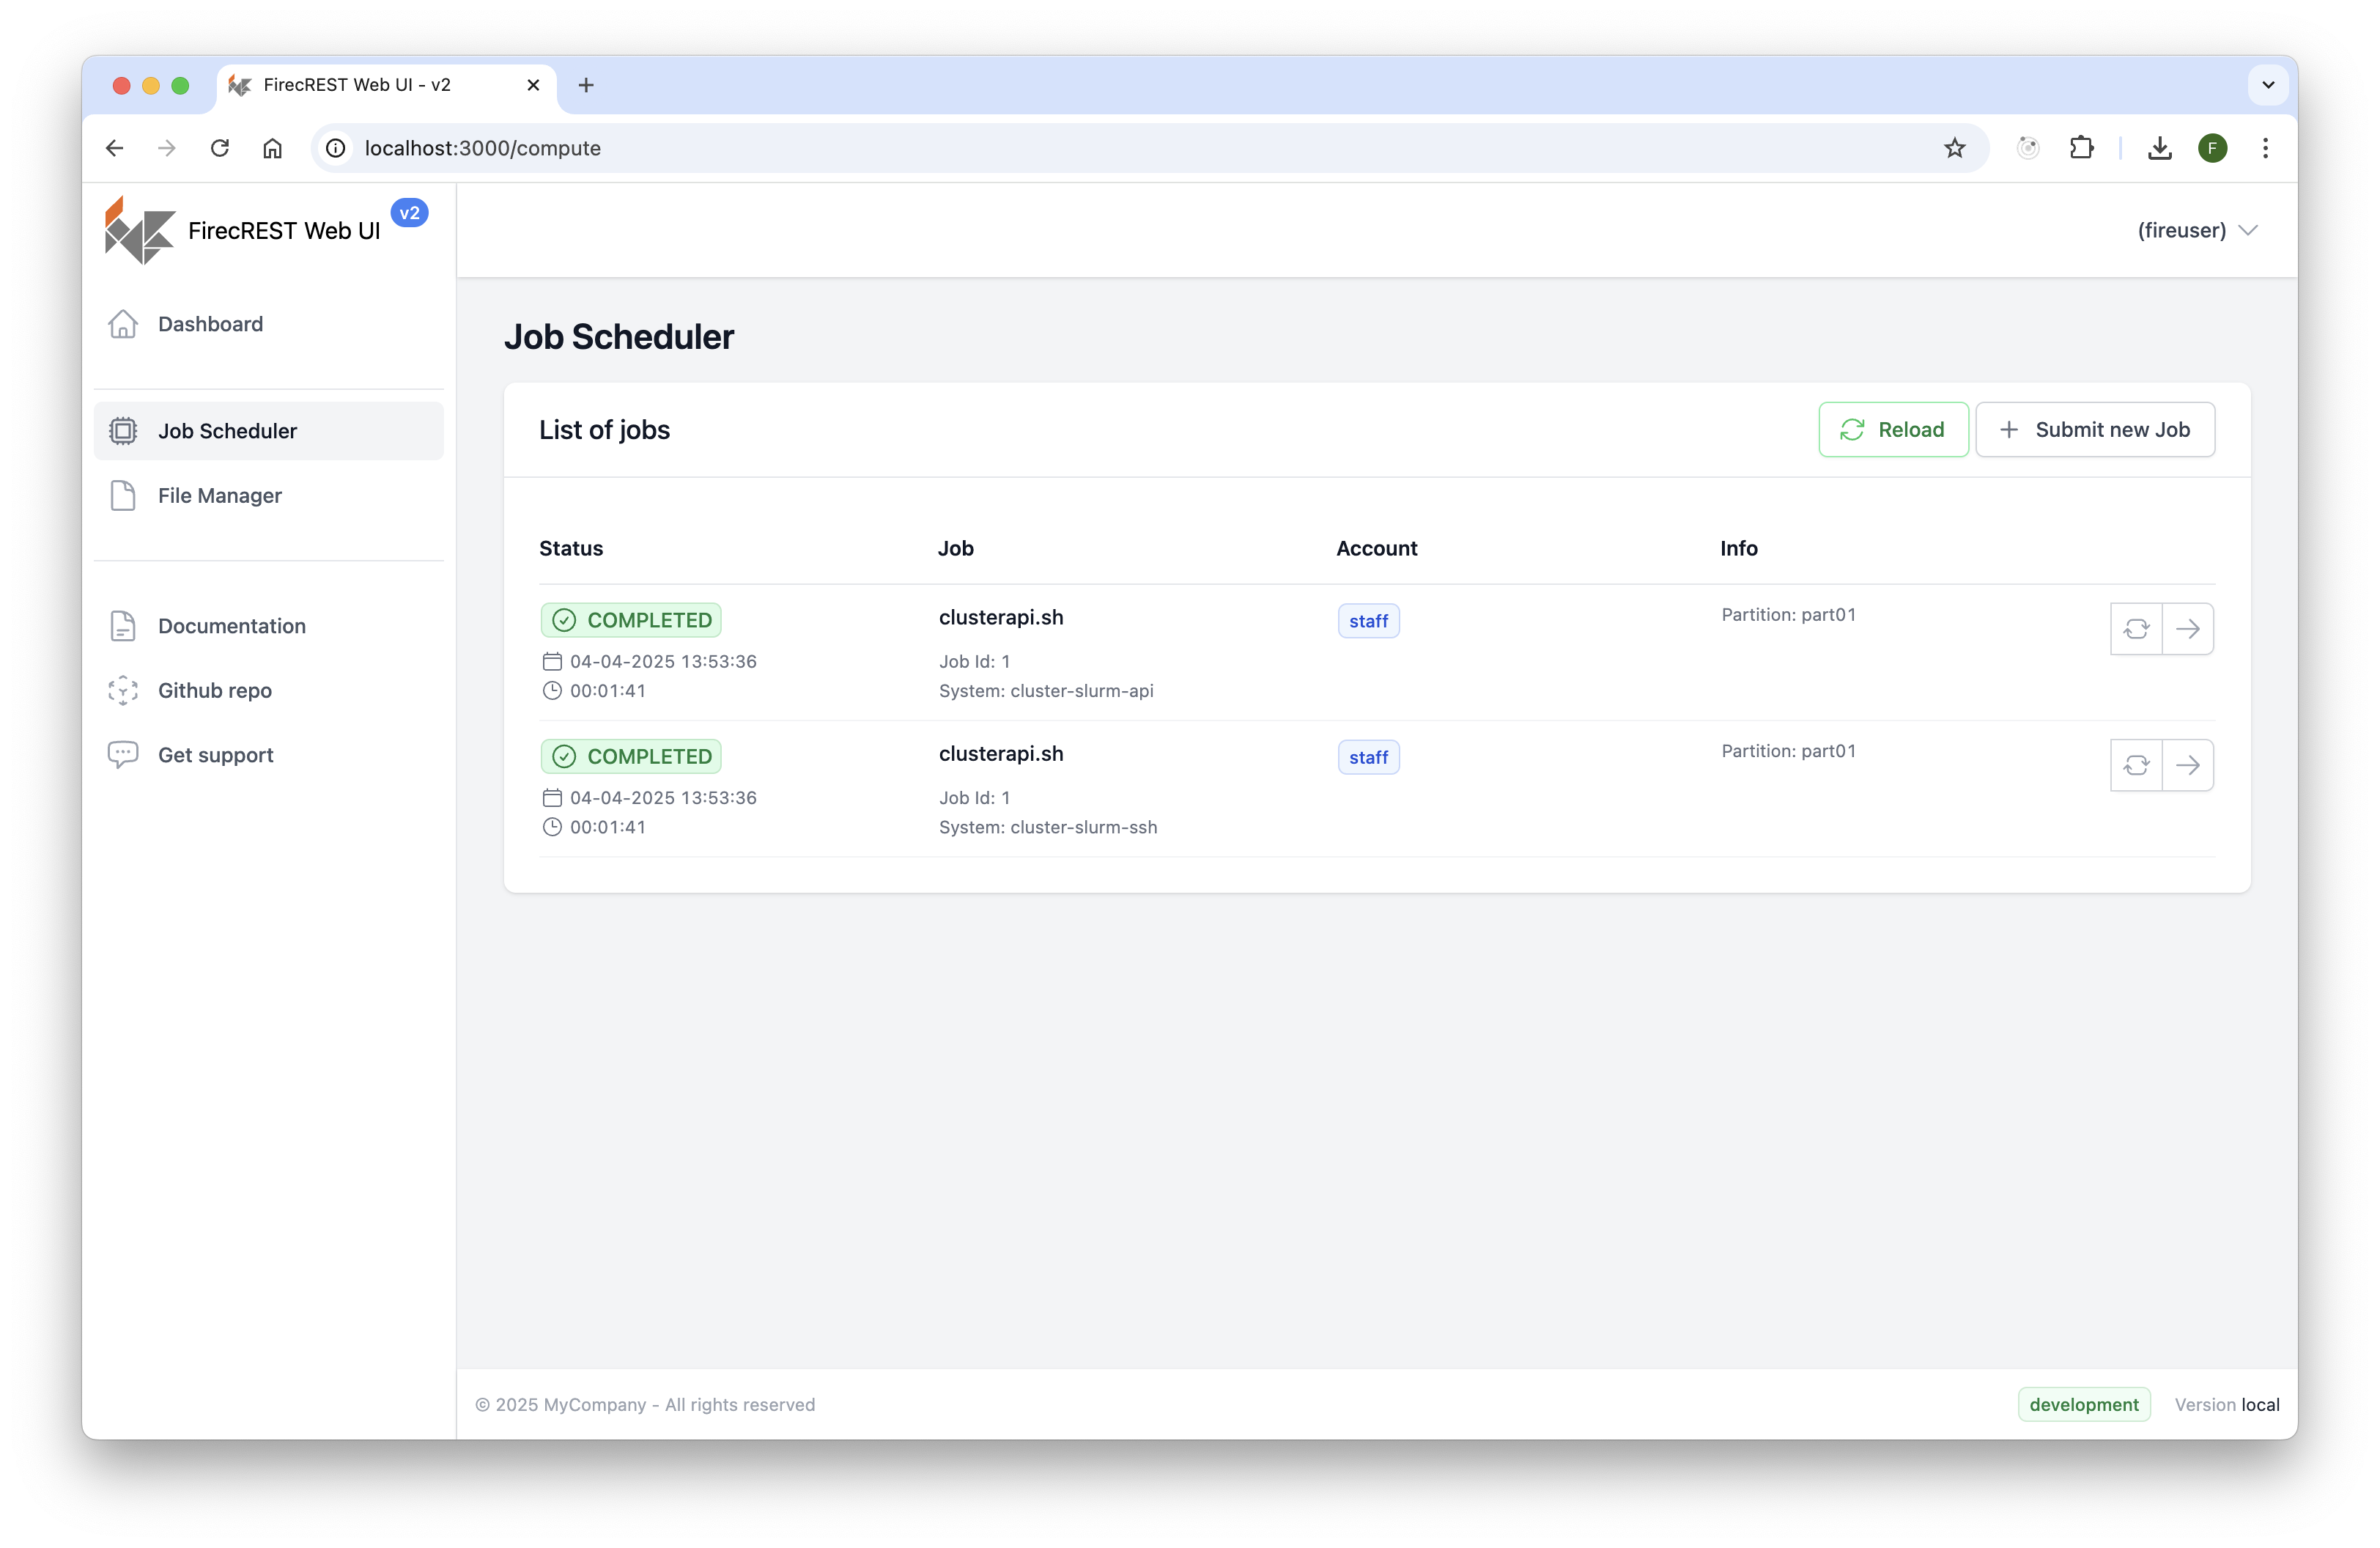2380x1548 pixels.
Task: Click the green F profile avatar
Action: pyautogui.click(x=2212, y=148)
